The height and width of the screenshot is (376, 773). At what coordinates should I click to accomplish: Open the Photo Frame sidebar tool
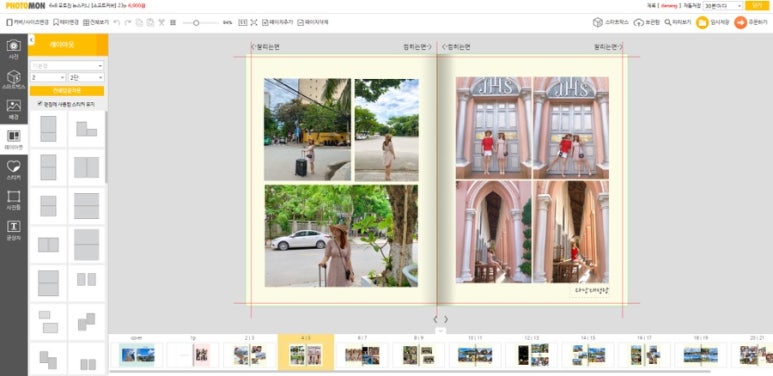click(14, 200)
